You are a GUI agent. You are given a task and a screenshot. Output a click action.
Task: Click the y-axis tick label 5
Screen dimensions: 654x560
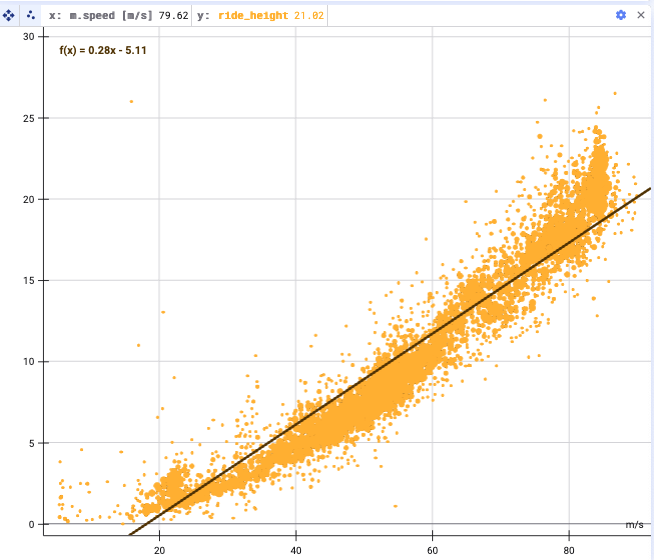(32, 443)
